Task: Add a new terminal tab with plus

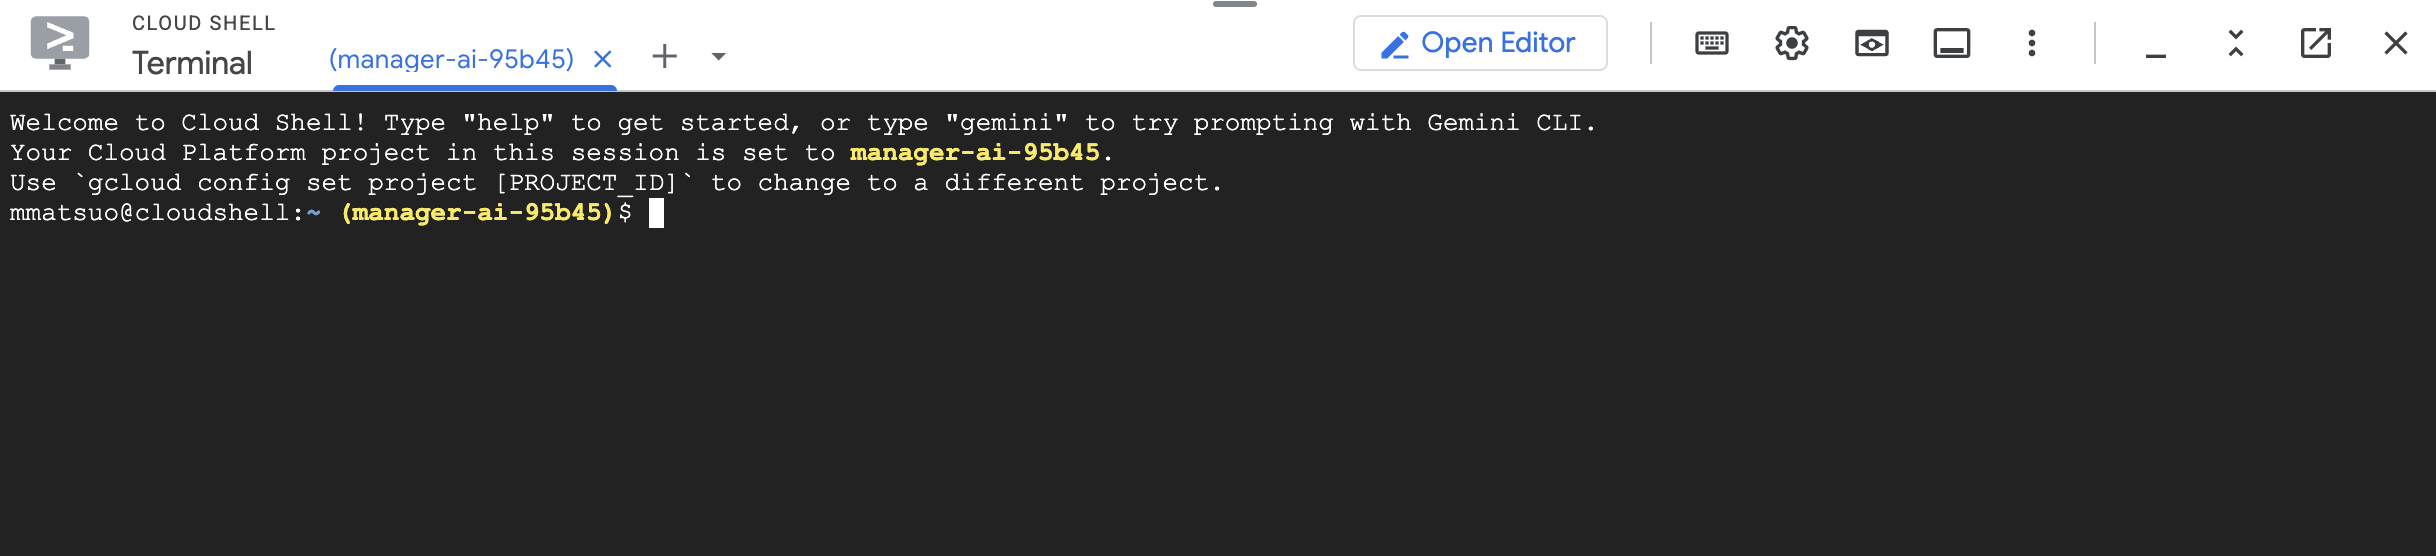Action: [664, 57]
